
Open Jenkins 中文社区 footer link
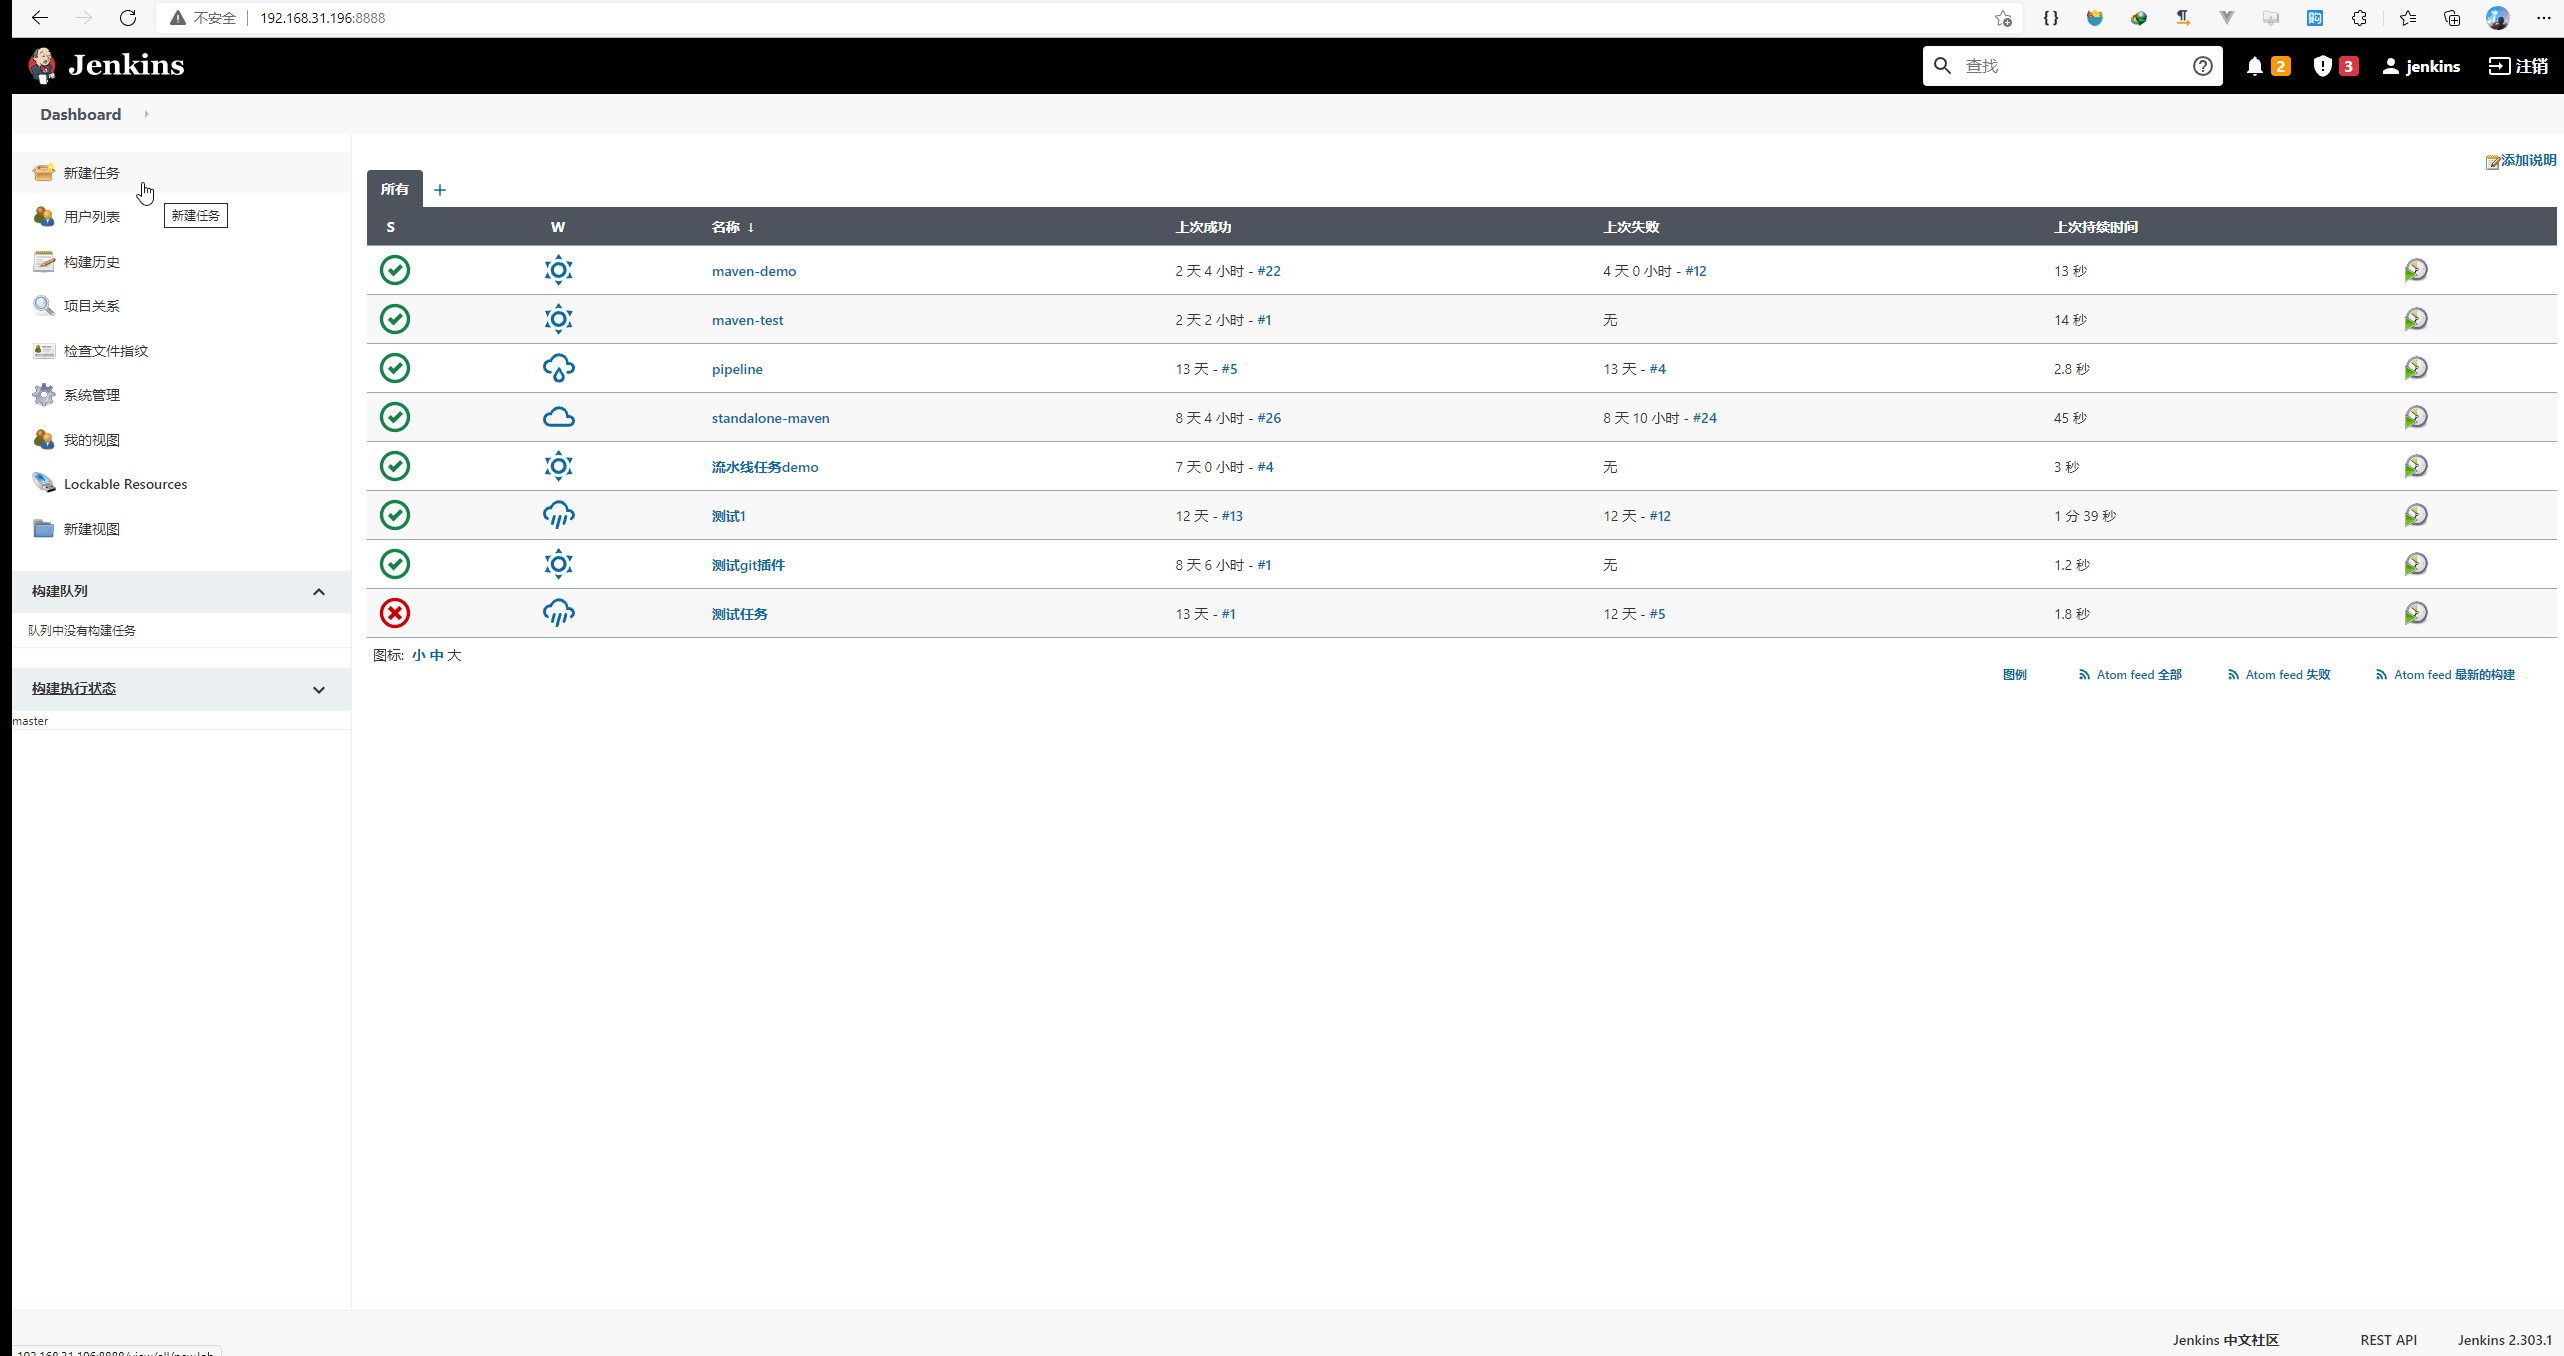click(2225, 1340)
